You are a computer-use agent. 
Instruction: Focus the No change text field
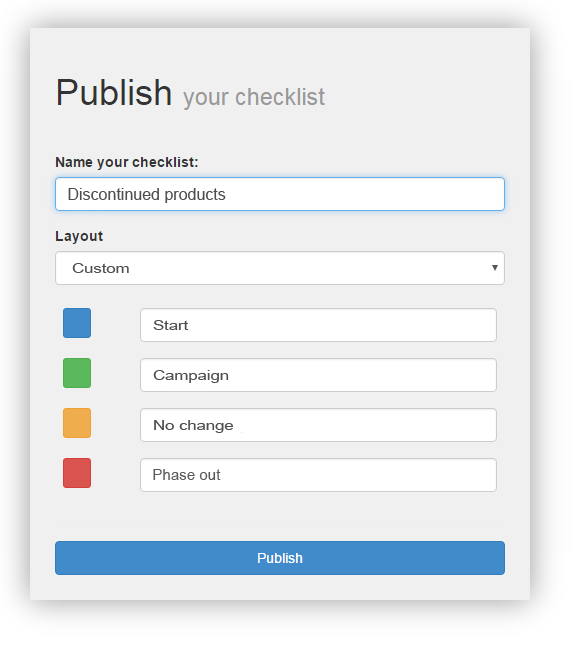(x=318, y=425)
